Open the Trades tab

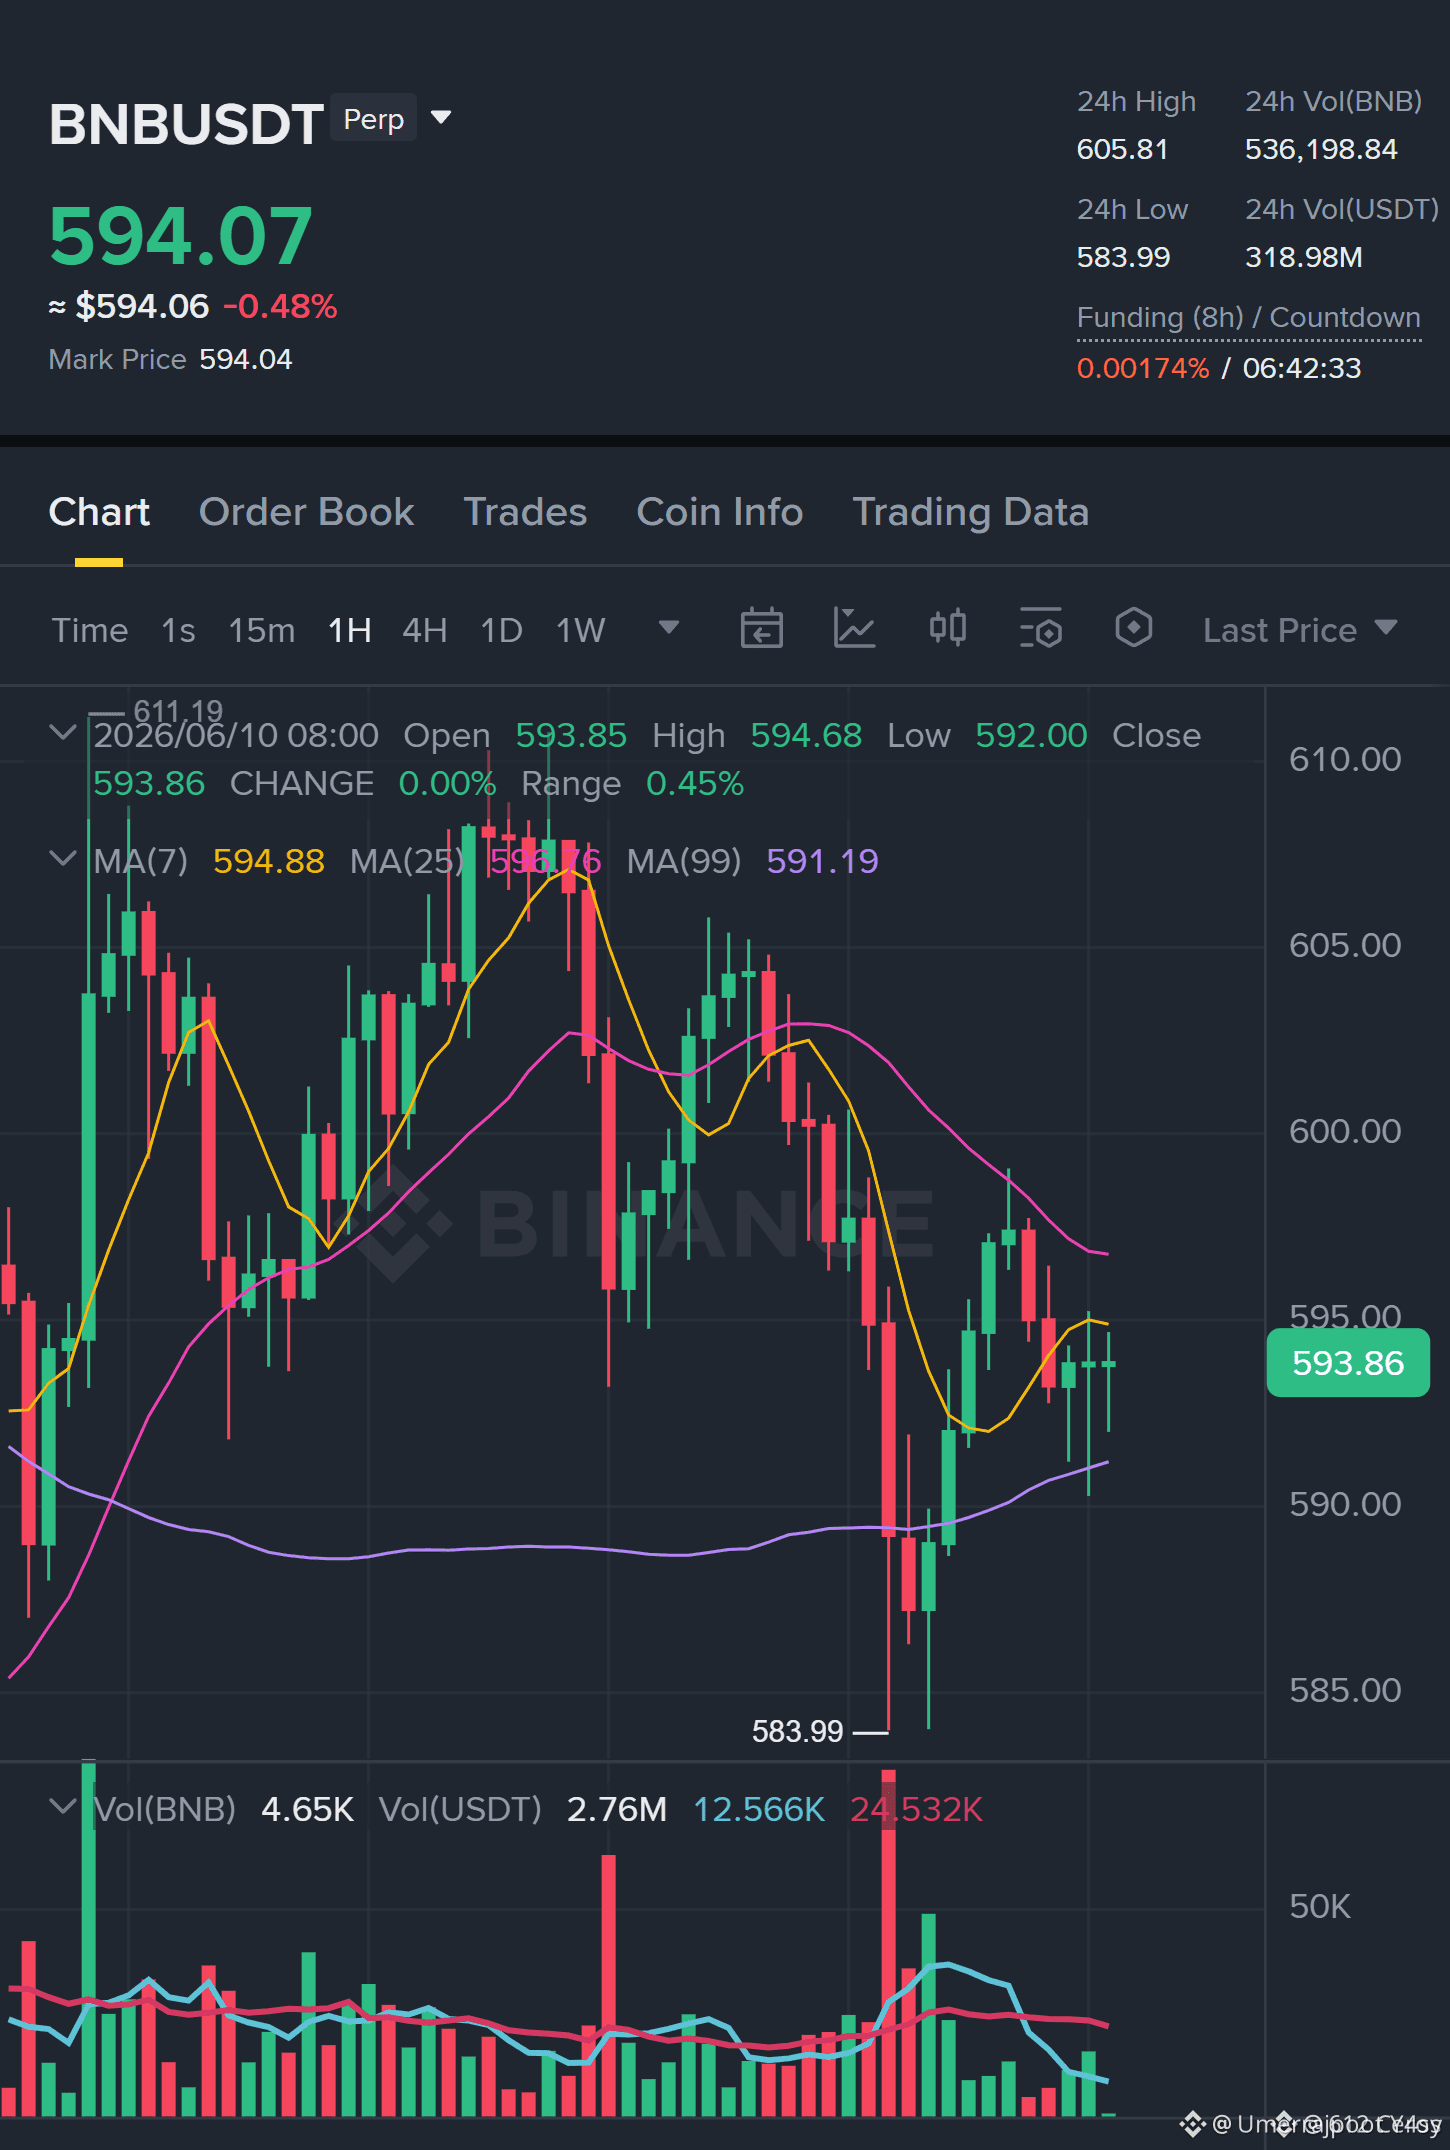525,512
